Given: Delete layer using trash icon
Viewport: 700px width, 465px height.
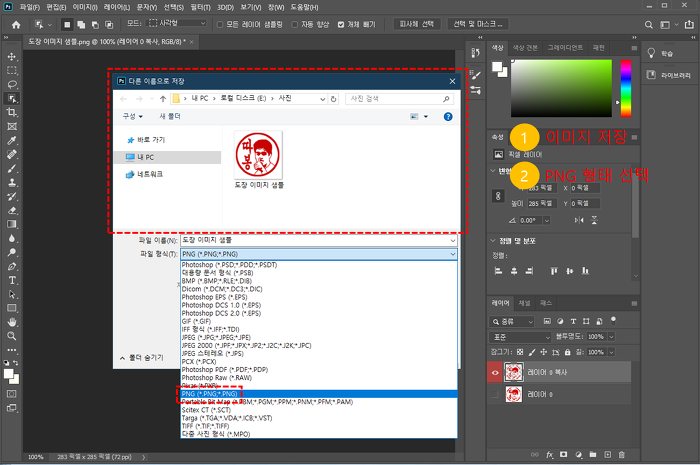Looking at the screenshot, I should coord(621,455).
